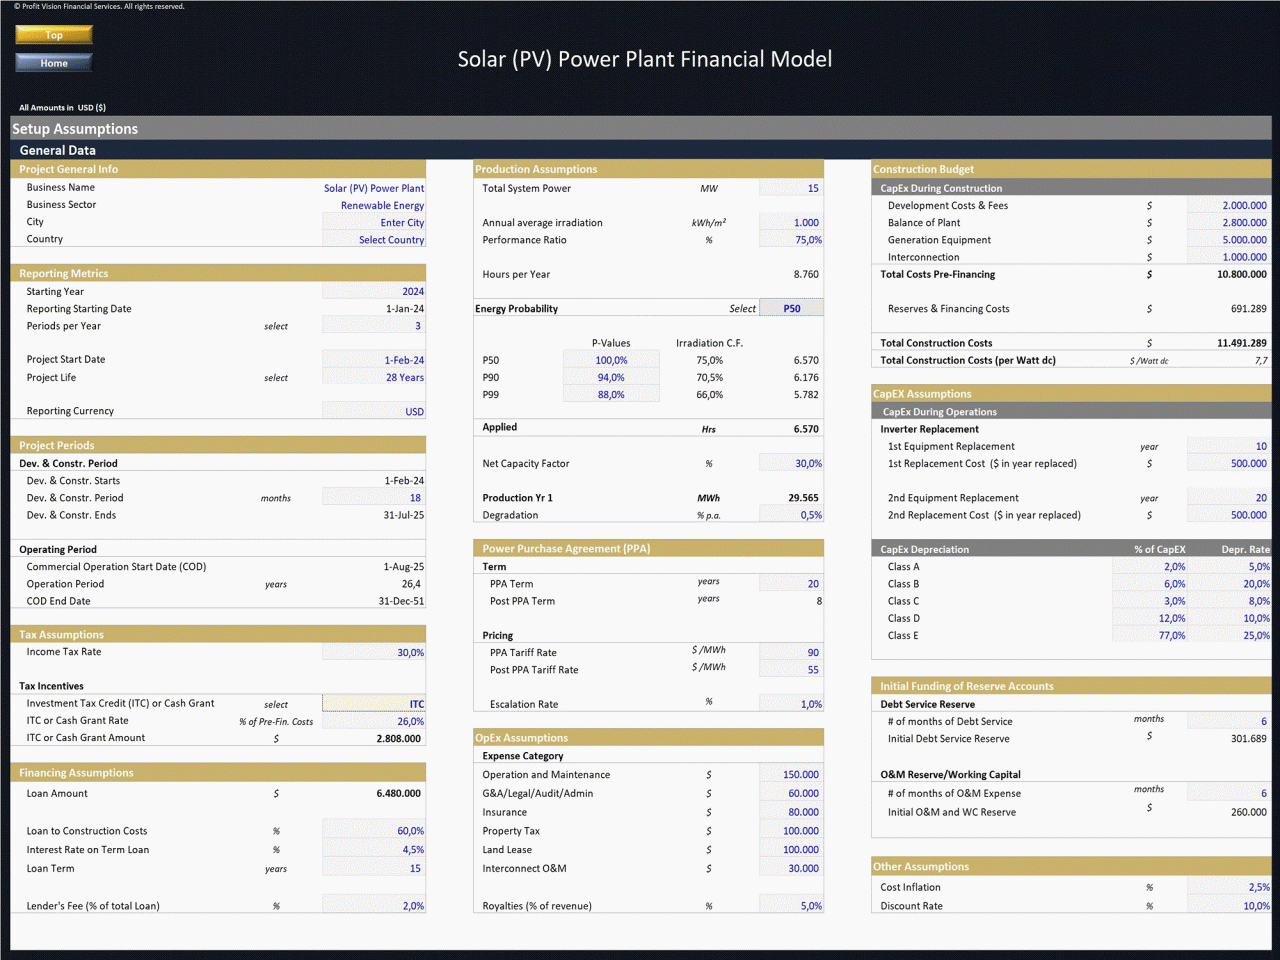Edit Class E percent of CapEx
1280x960 pixels.
(1150, 635)
